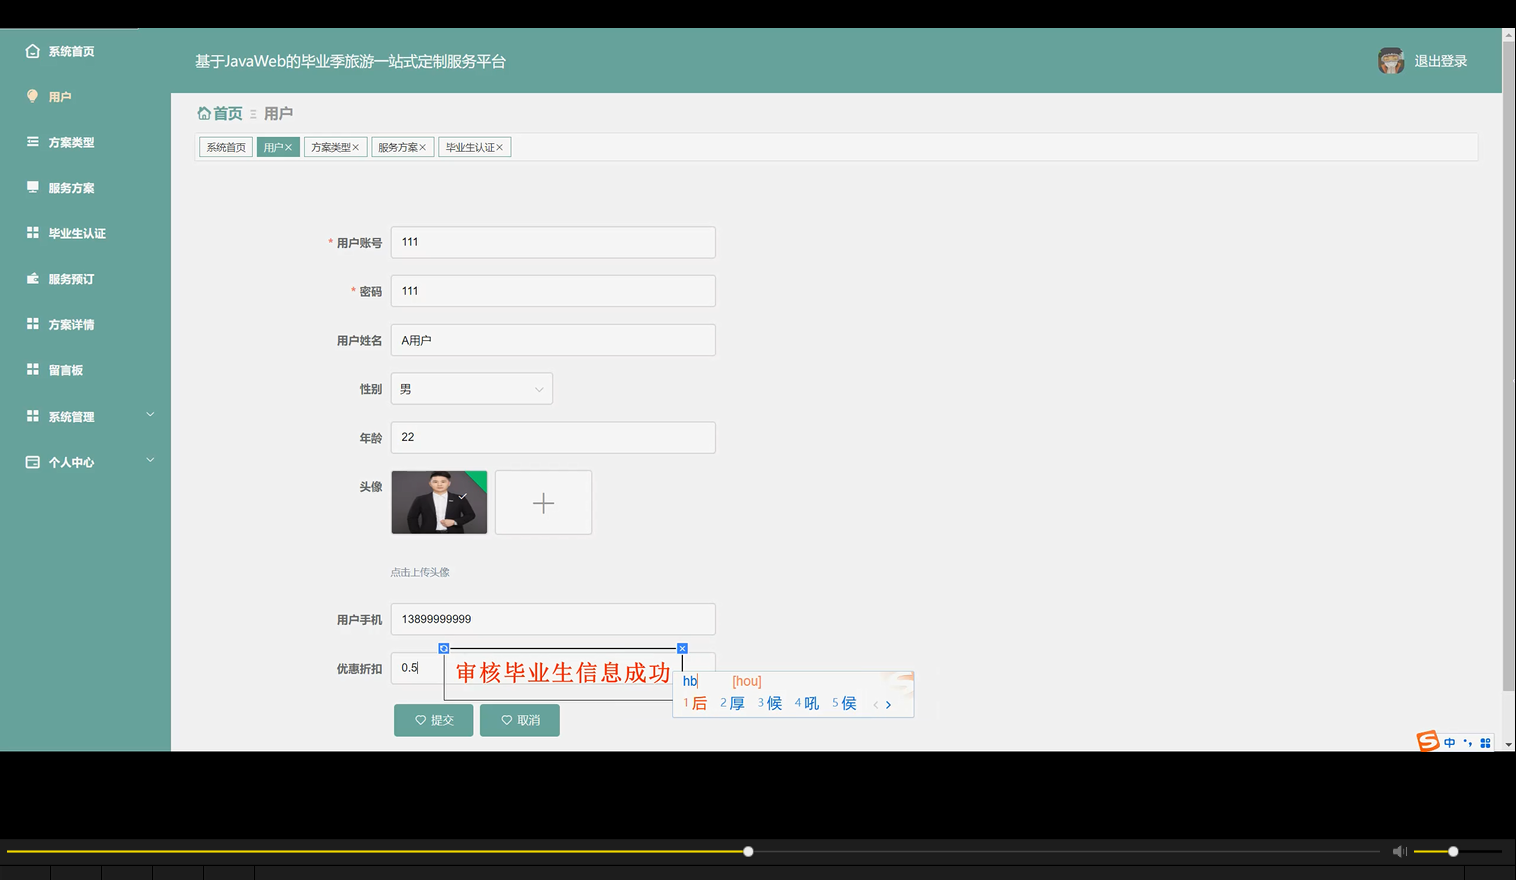The width and height of the screenshot is (1516, 880).
Task: Click the 密码 input field
Action: 553,291
